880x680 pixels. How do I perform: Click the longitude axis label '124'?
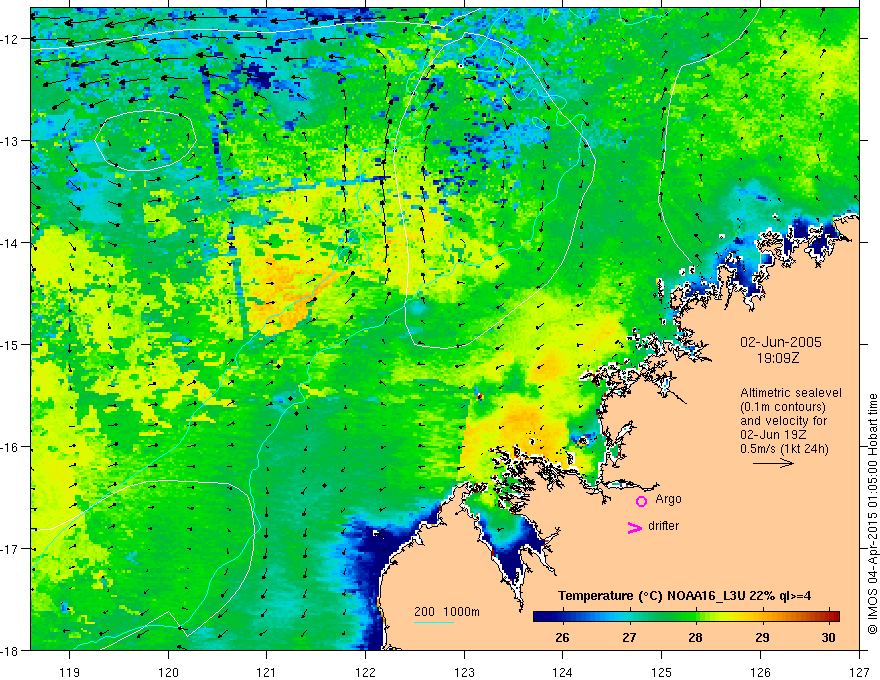563,672
